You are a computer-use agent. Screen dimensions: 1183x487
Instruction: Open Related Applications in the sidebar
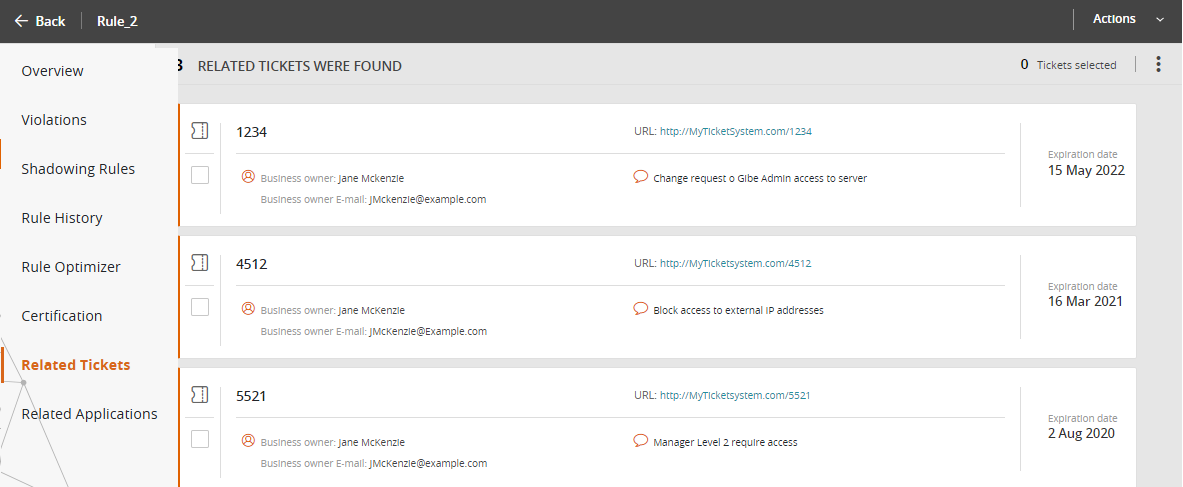point(89,414)
